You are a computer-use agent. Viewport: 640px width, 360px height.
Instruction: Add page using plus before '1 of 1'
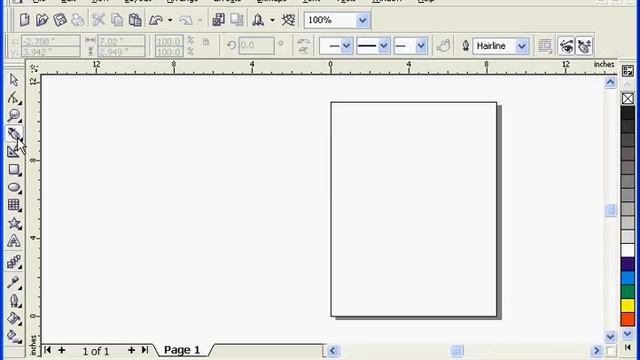click(62, 350)
